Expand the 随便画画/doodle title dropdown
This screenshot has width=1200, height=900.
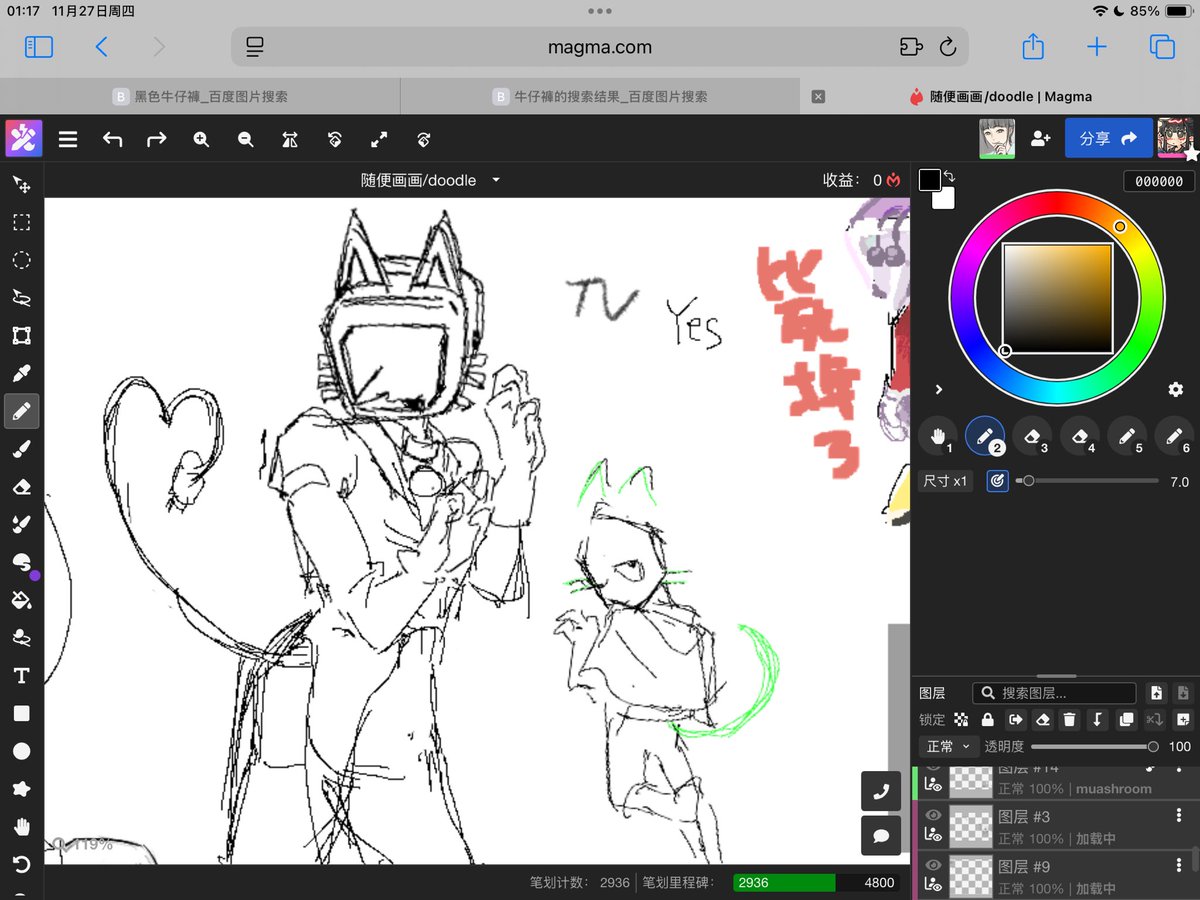tap(496, 181)
